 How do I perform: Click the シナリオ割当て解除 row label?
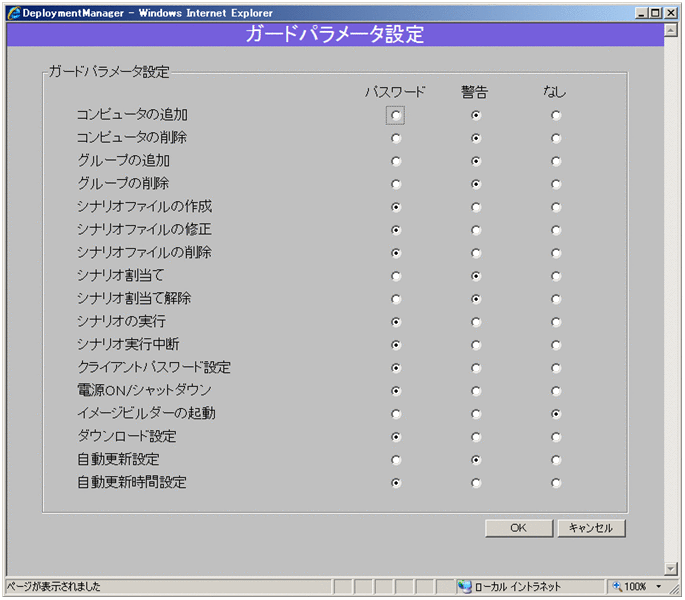(134, 298)
